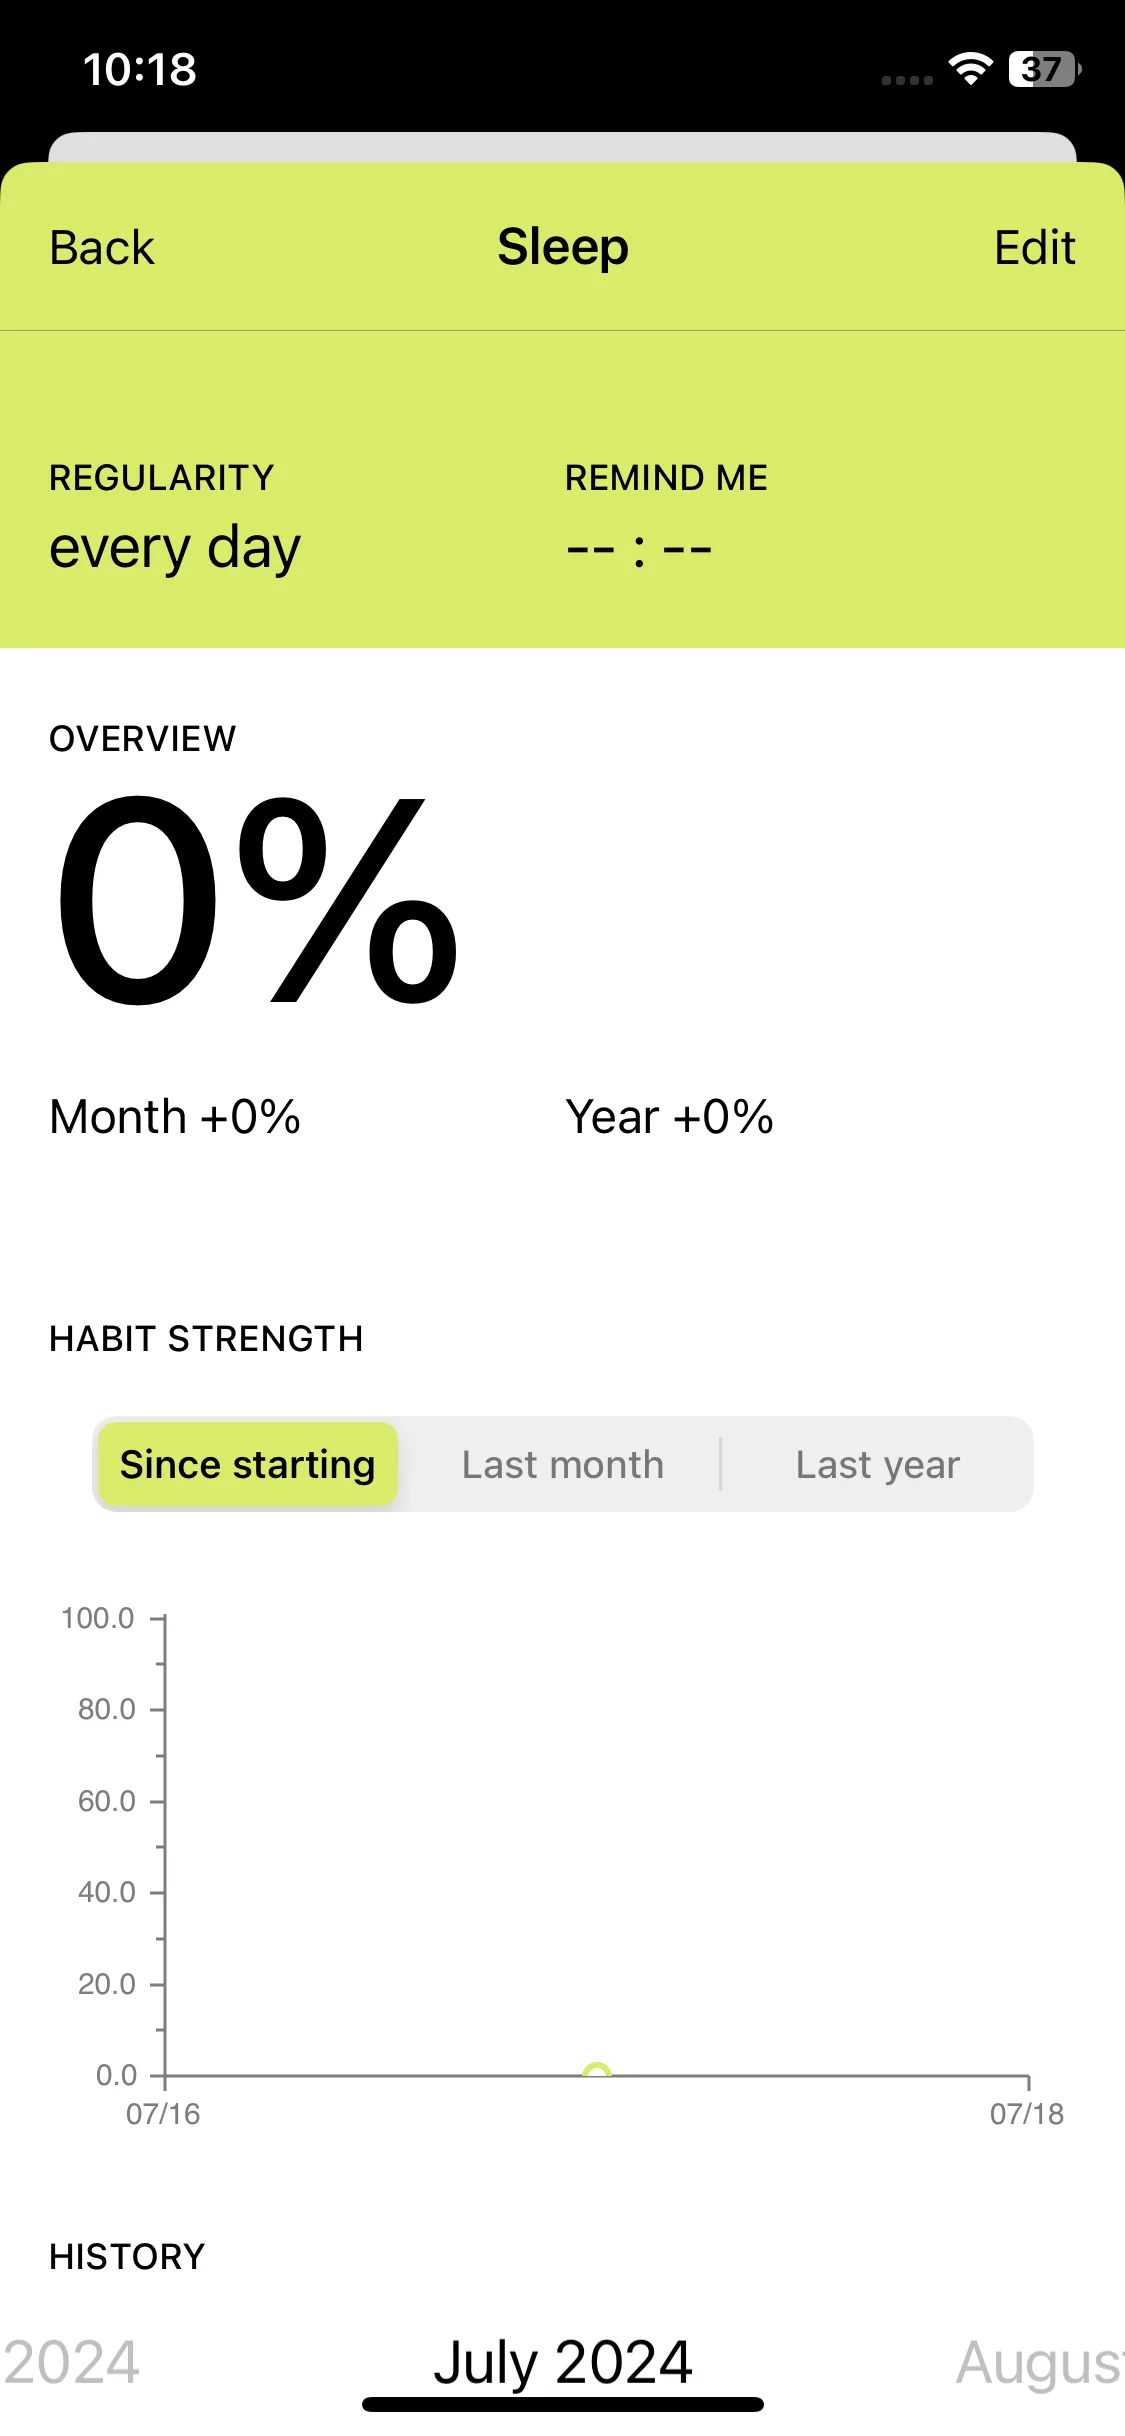
Task: Switch to the Last month segment
Action: [562, 1465]
